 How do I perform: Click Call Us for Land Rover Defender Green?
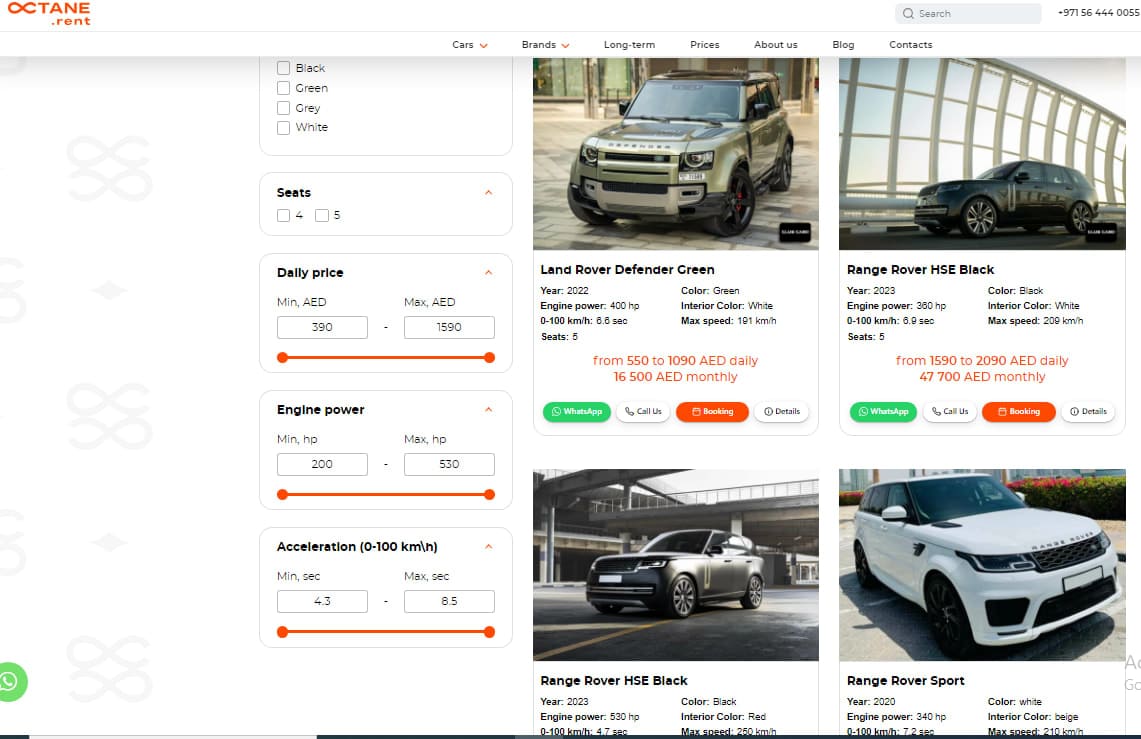[x=643, y=412]
